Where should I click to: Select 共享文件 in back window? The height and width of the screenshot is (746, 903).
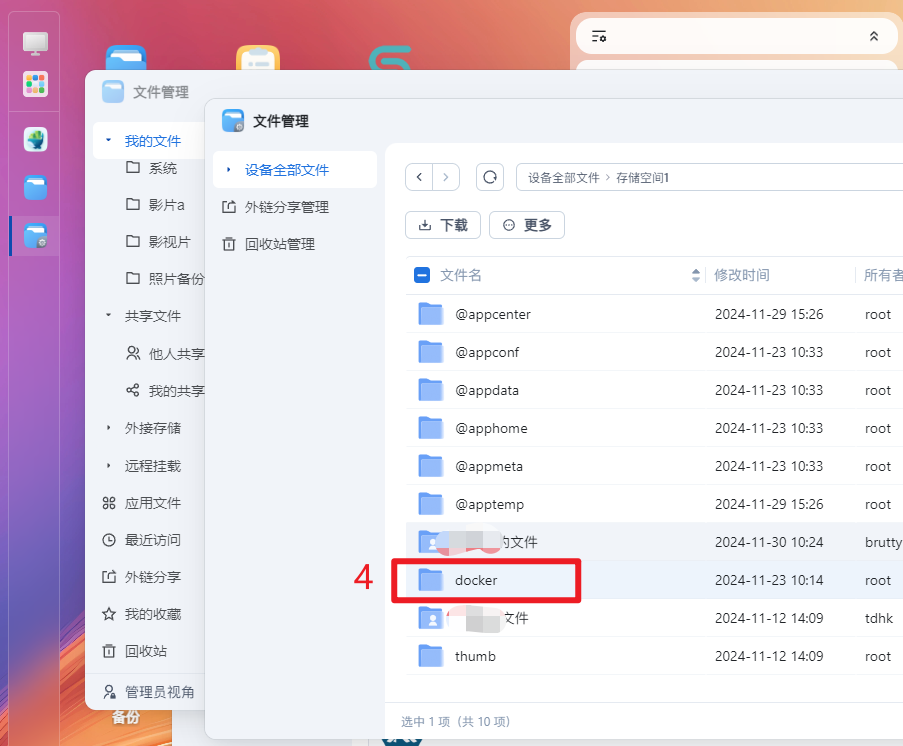click(x=153, y=316)
